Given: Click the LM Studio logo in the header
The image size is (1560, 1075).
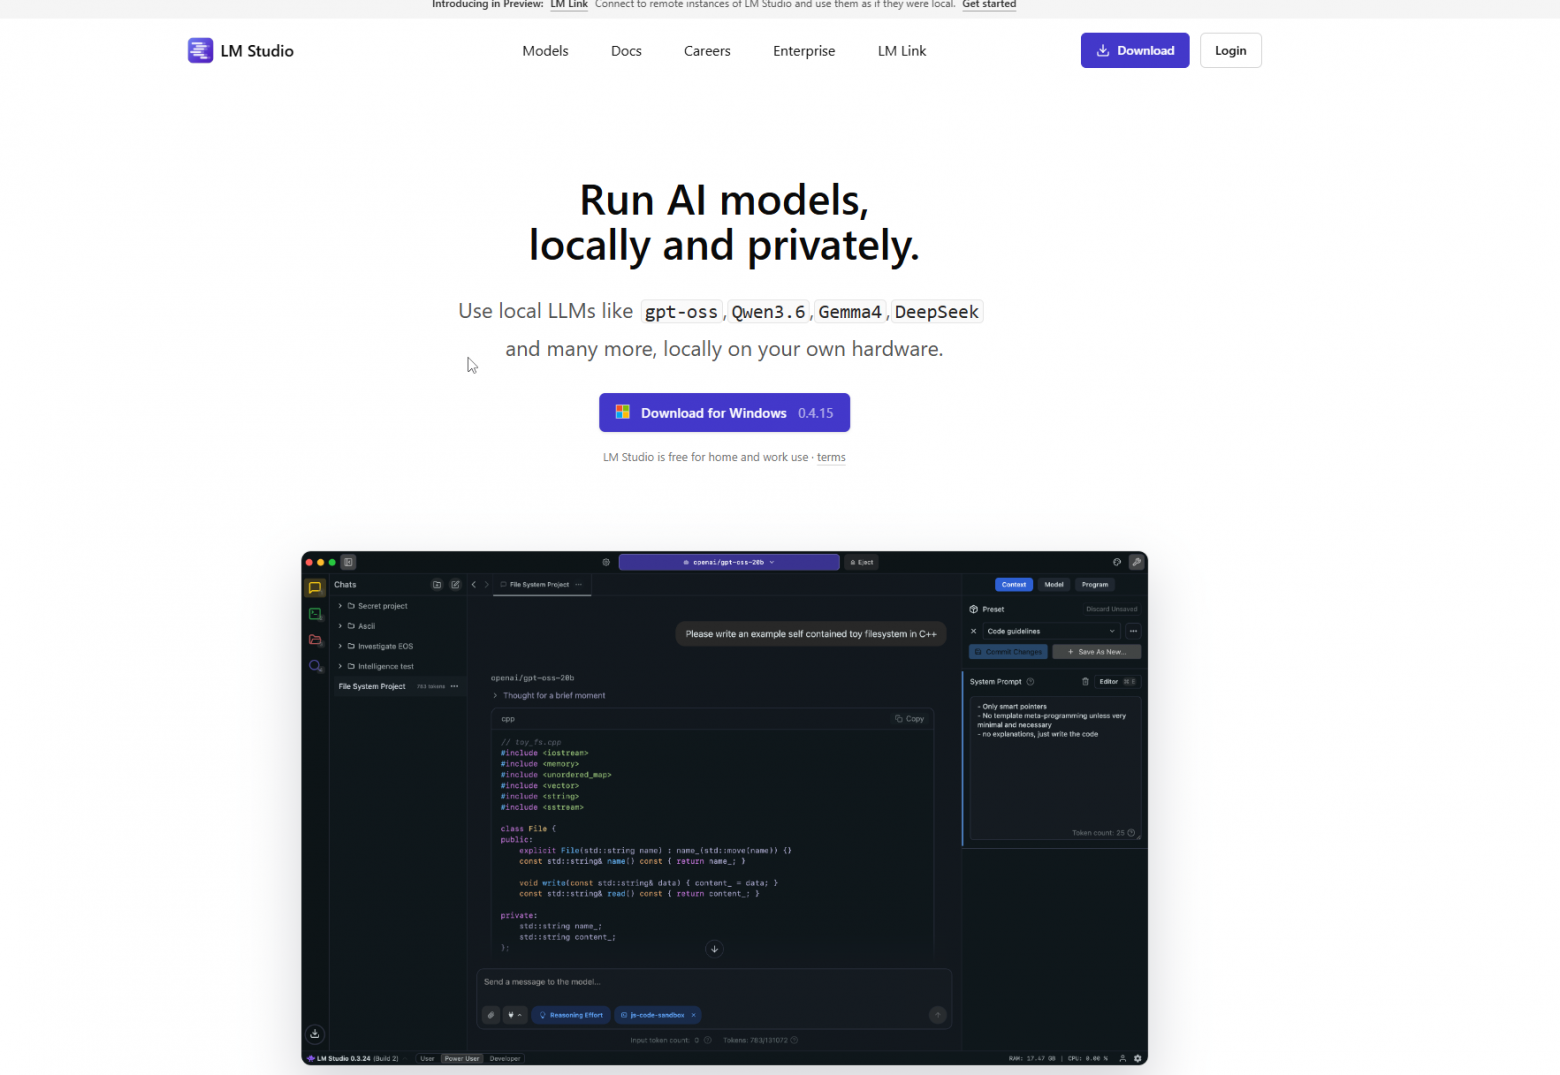Looking at the screenshot, I should 240,50.
